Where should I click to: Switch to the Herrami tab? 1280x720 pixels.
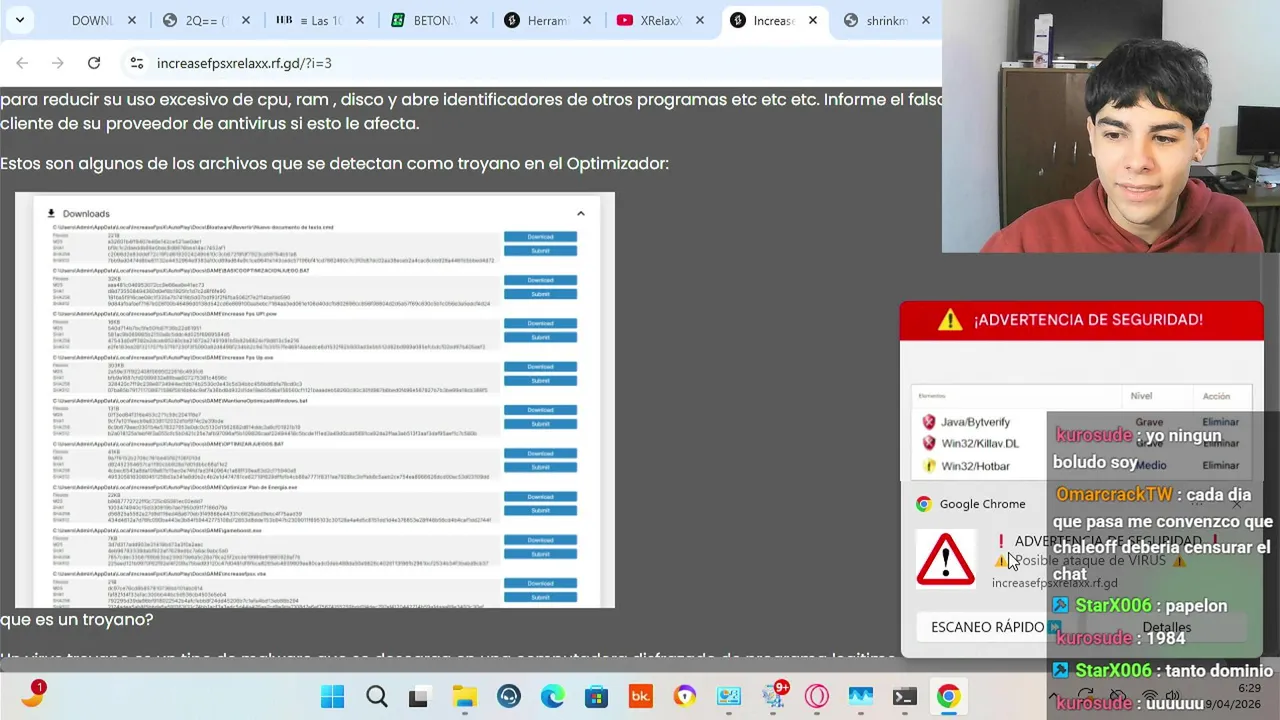coord(547,20)
